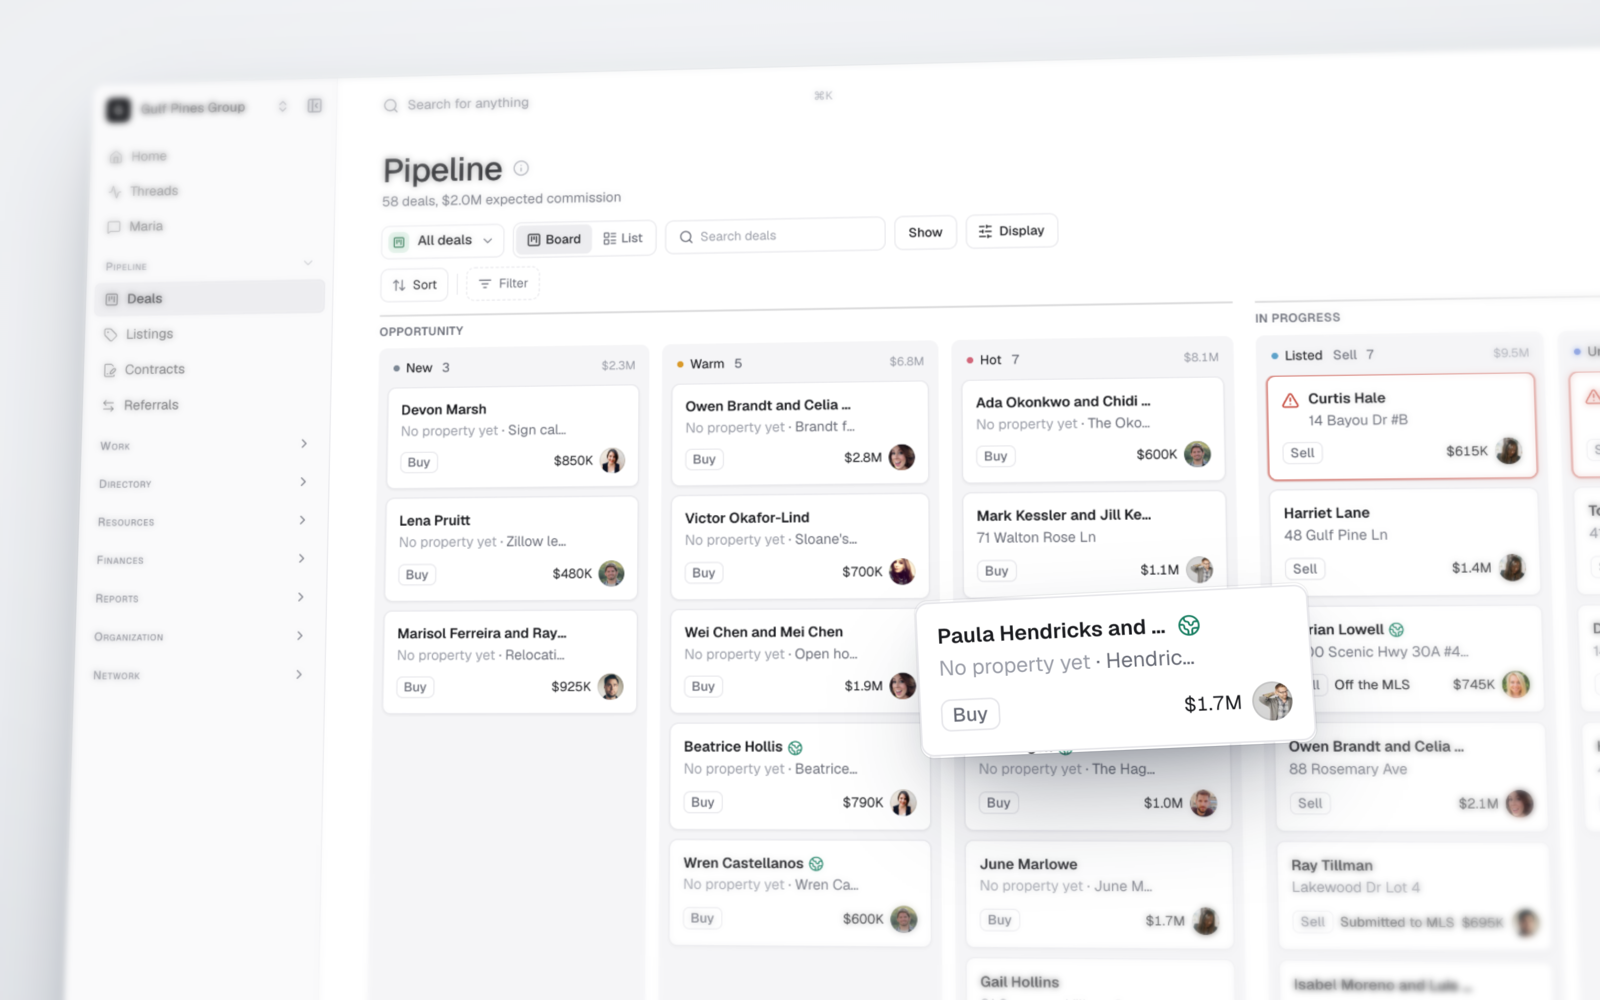The image size is (1600, 1000).
Task: Collapse the Pipeline sidebar section
Action: 308,263
